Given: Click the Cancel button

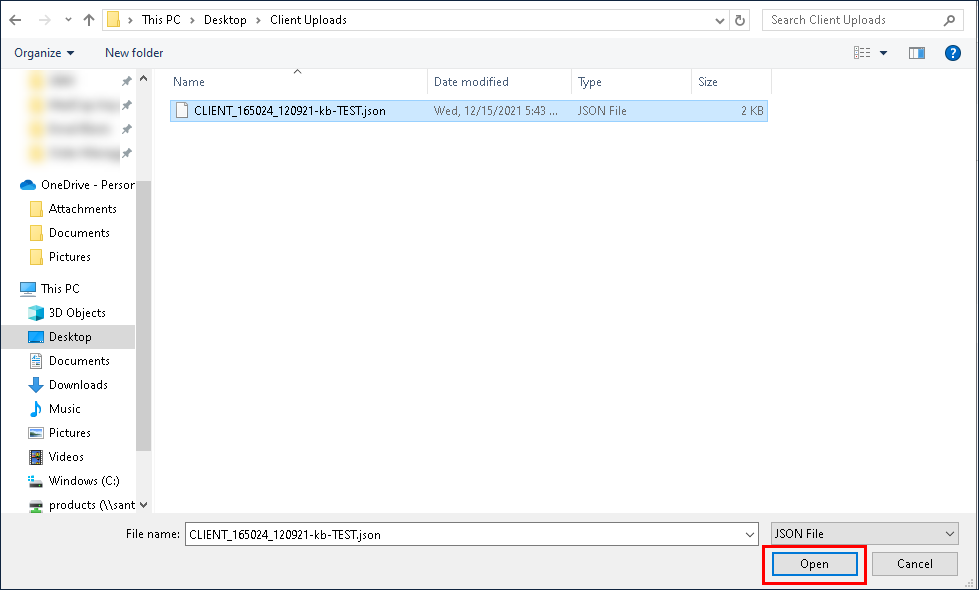Looking at the screenshot, I should pos(914,564).
